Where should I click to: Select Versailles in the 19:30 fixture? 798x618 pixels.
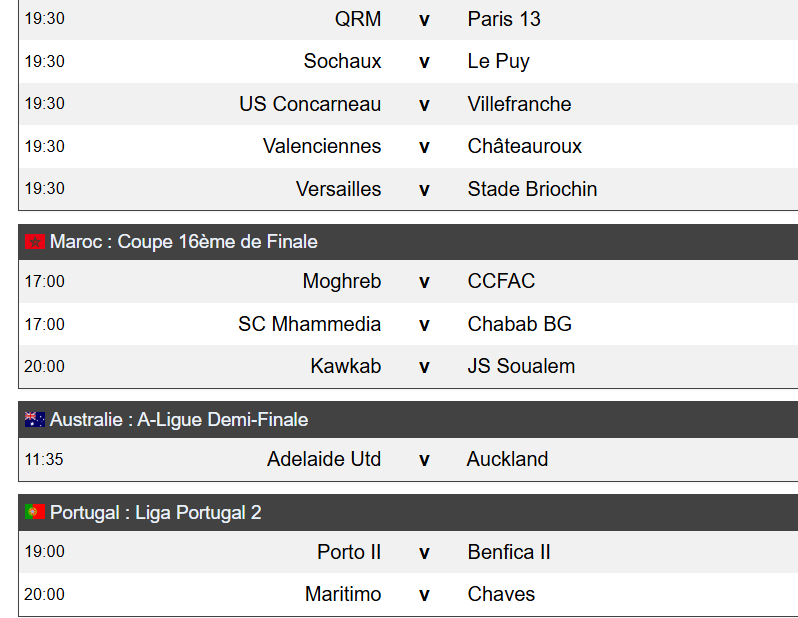tap(338, 189)
